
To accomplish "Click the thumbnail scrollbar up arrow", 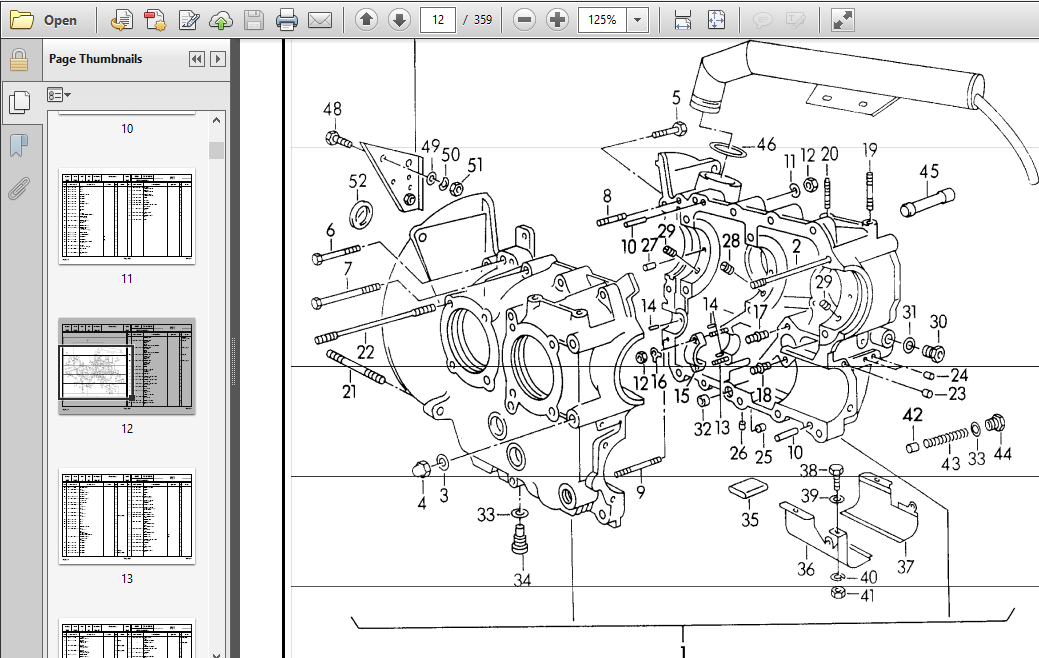I will pos(217,120).
